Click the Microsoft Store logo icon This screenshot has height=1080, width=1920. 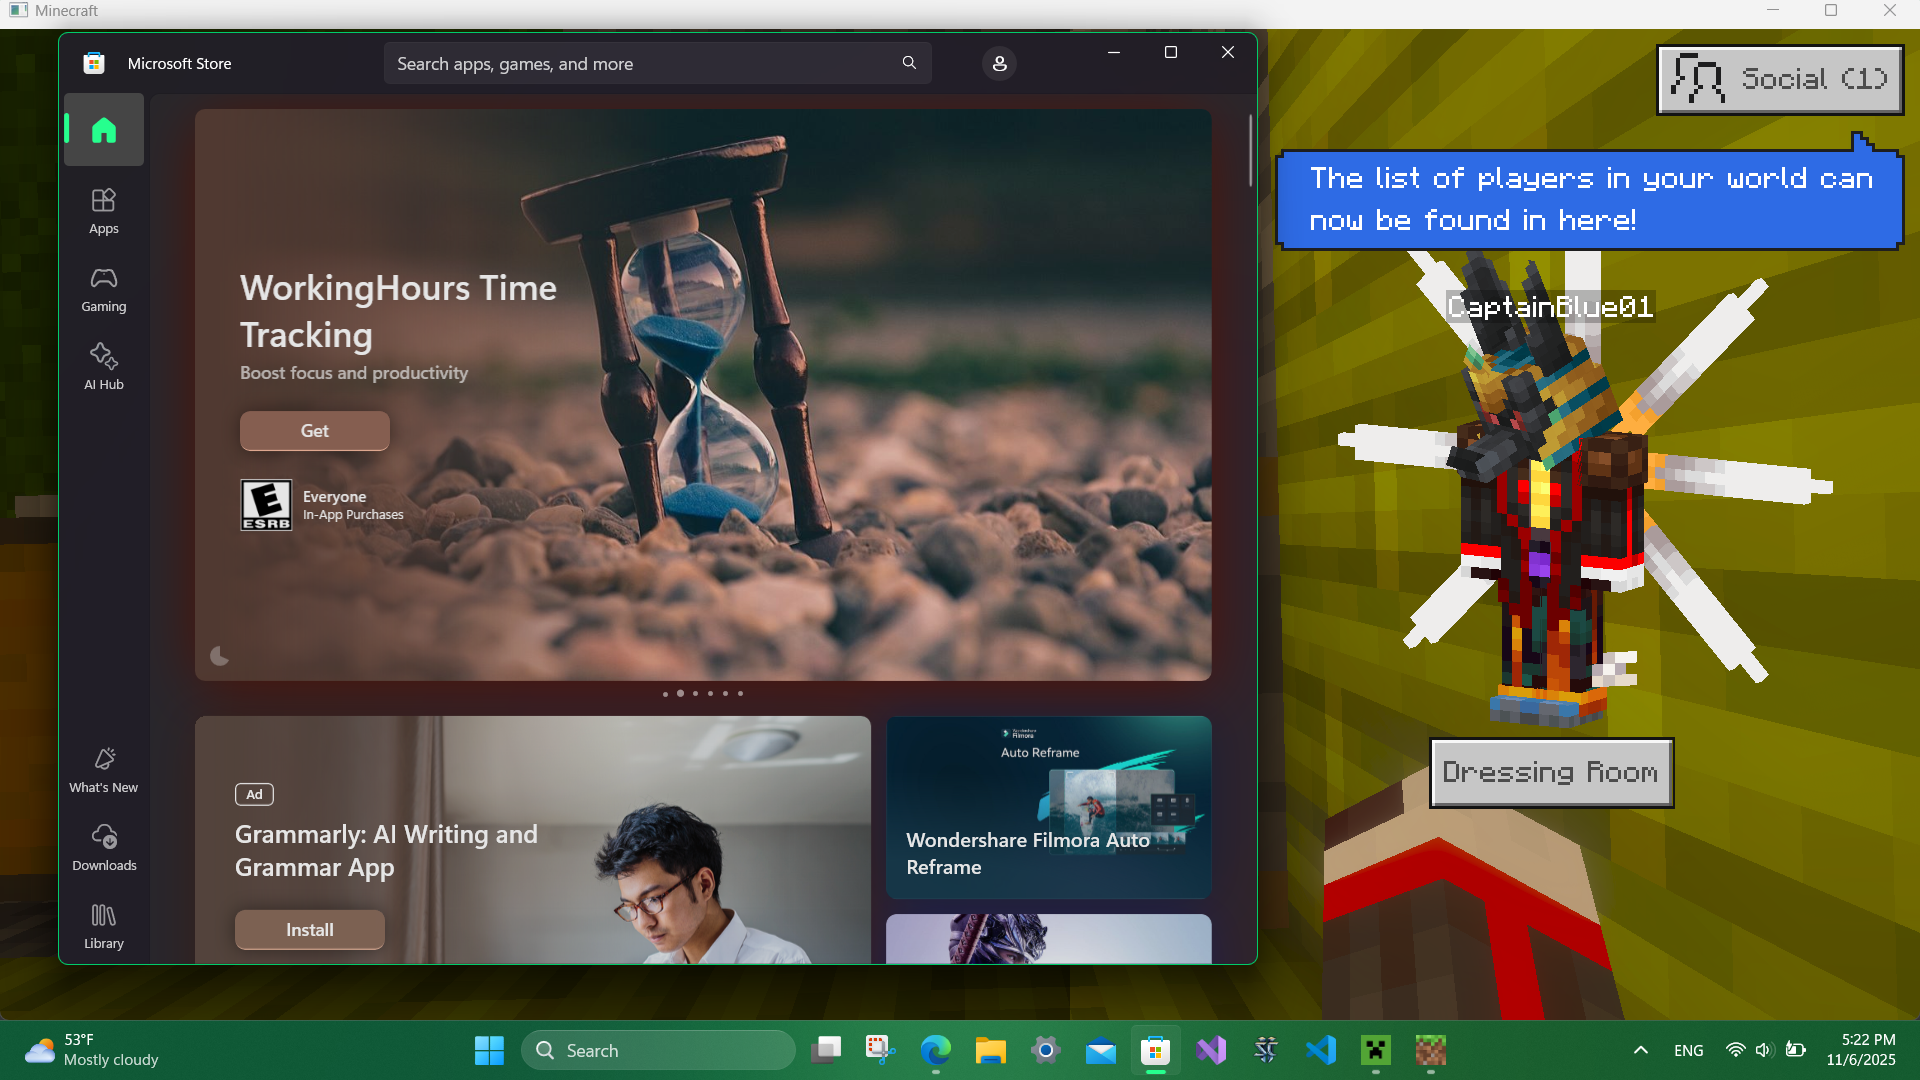[94, 63]
